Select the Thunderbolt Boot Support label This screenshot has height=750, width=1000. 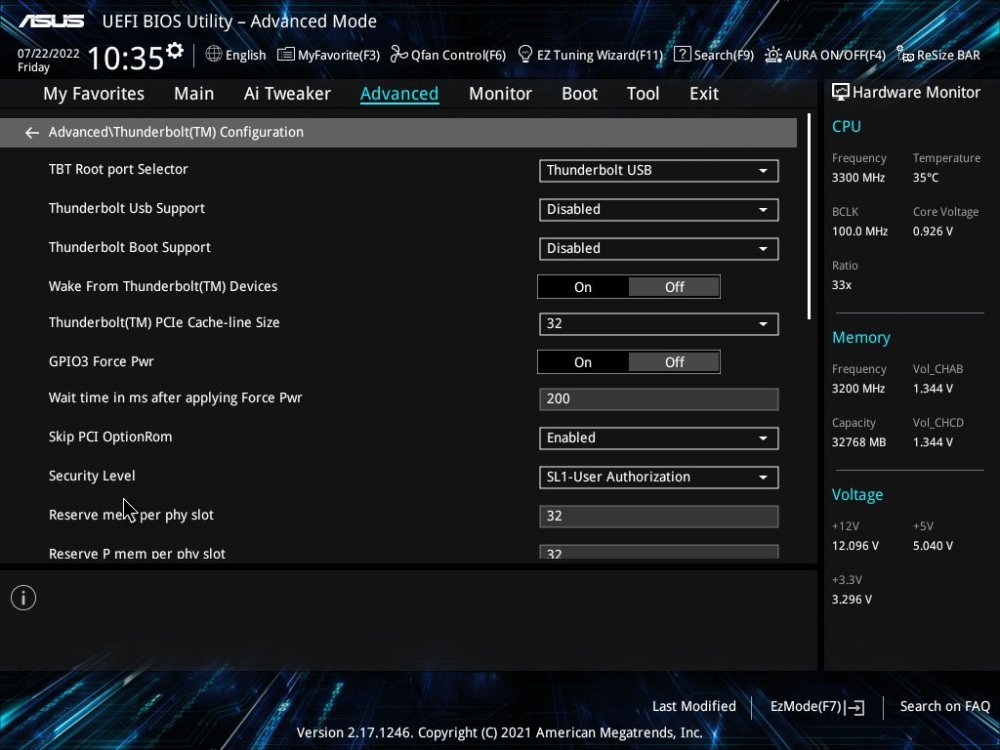[129, 247]
